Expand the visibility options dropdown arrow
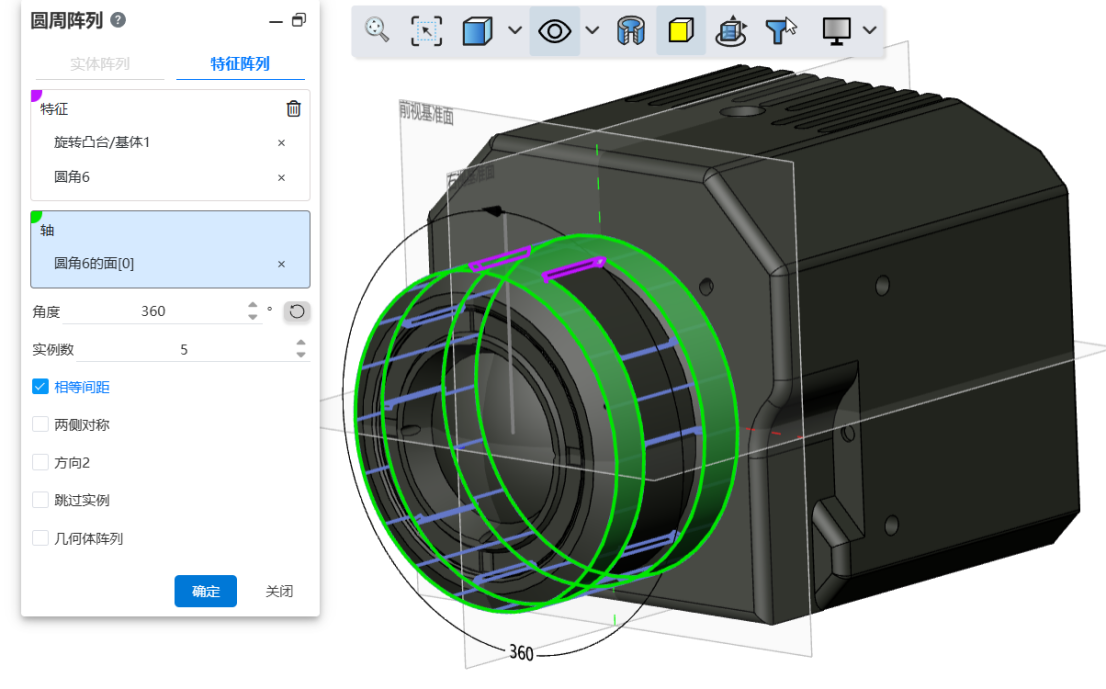 click(x=592, y=30)
